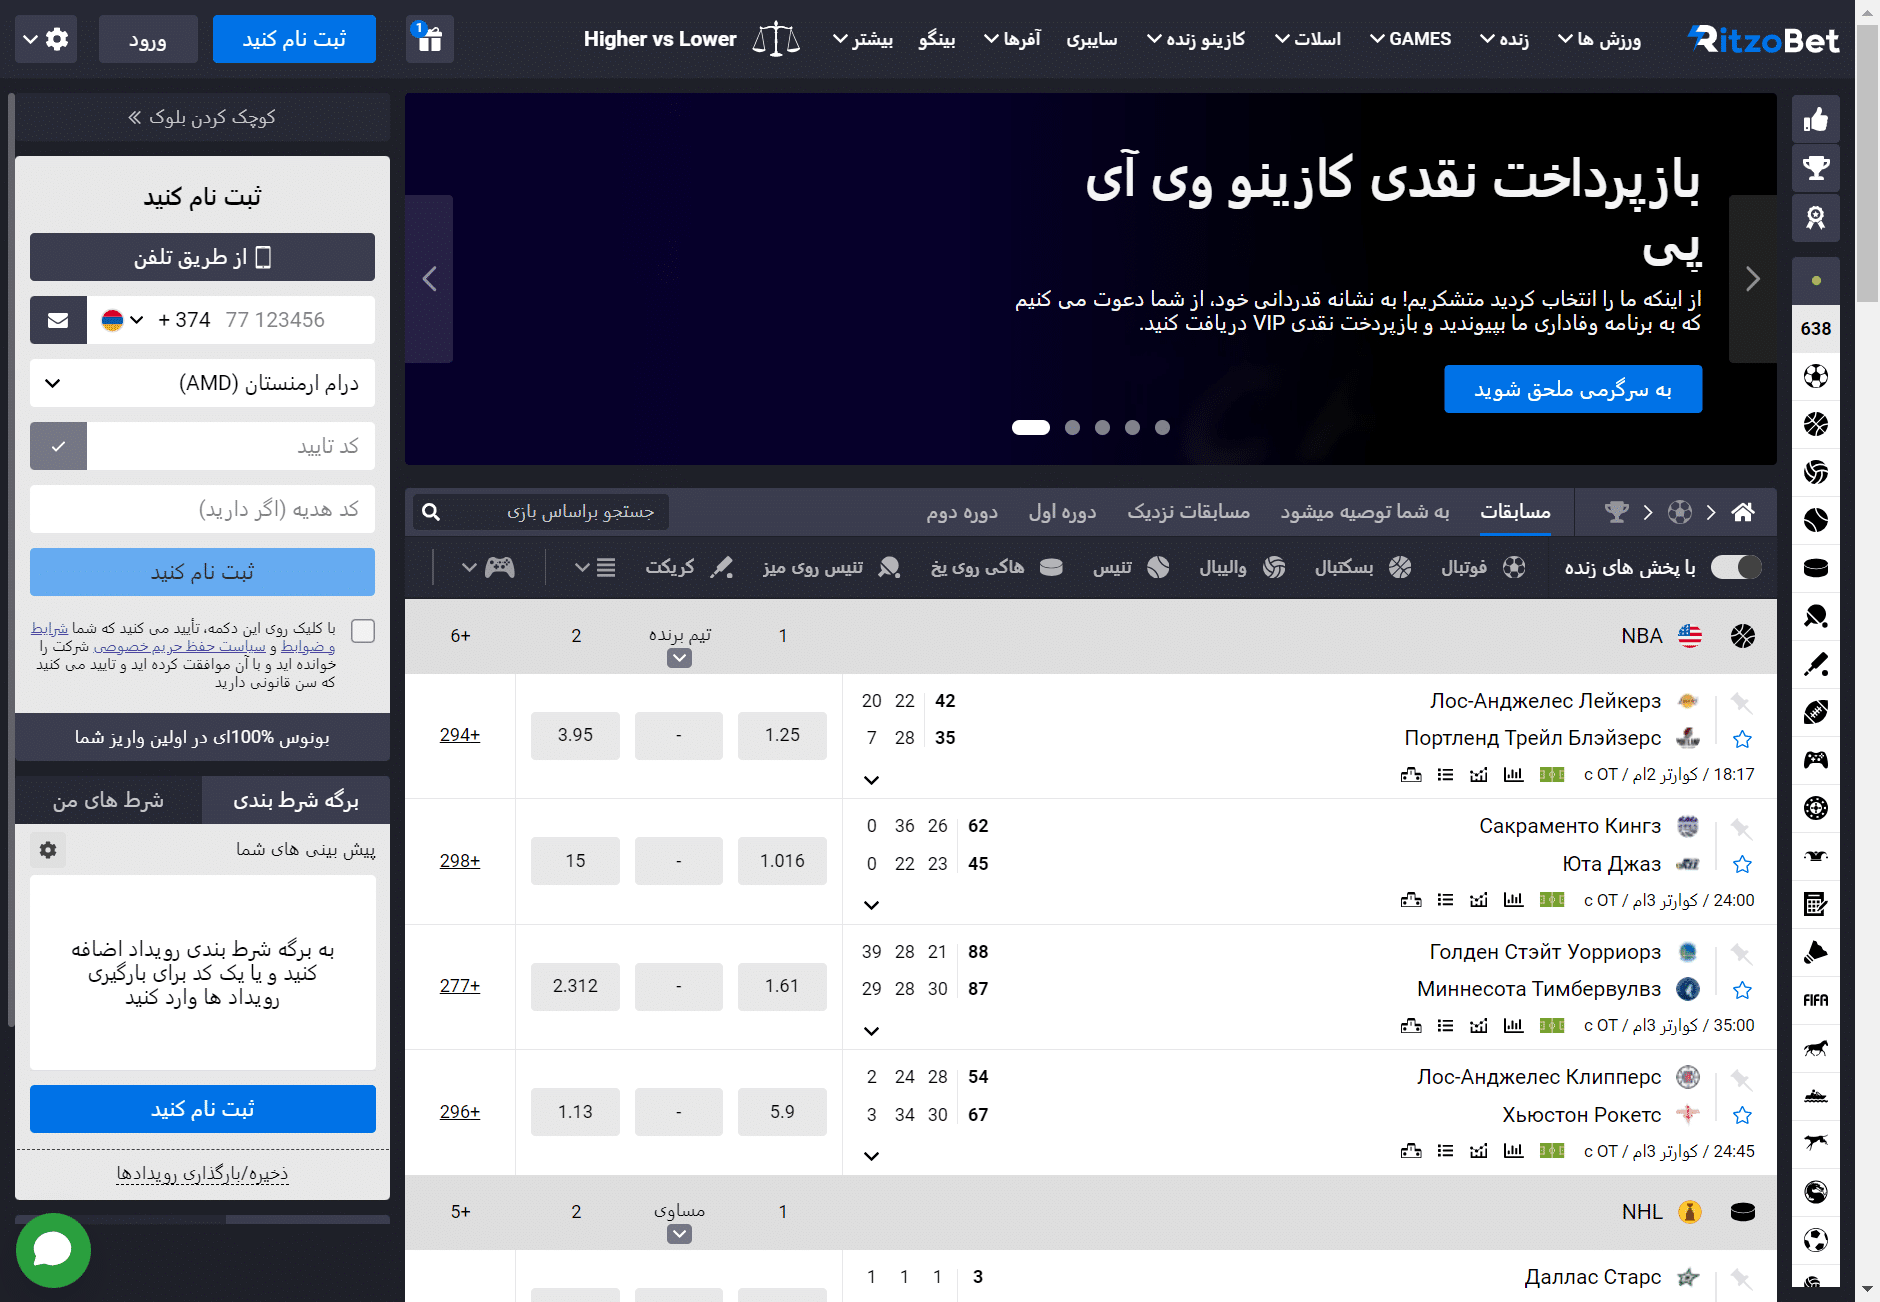1880x1302 pixels.
Task: Expand the Lakers match details chevron
Action: point(871,780)
